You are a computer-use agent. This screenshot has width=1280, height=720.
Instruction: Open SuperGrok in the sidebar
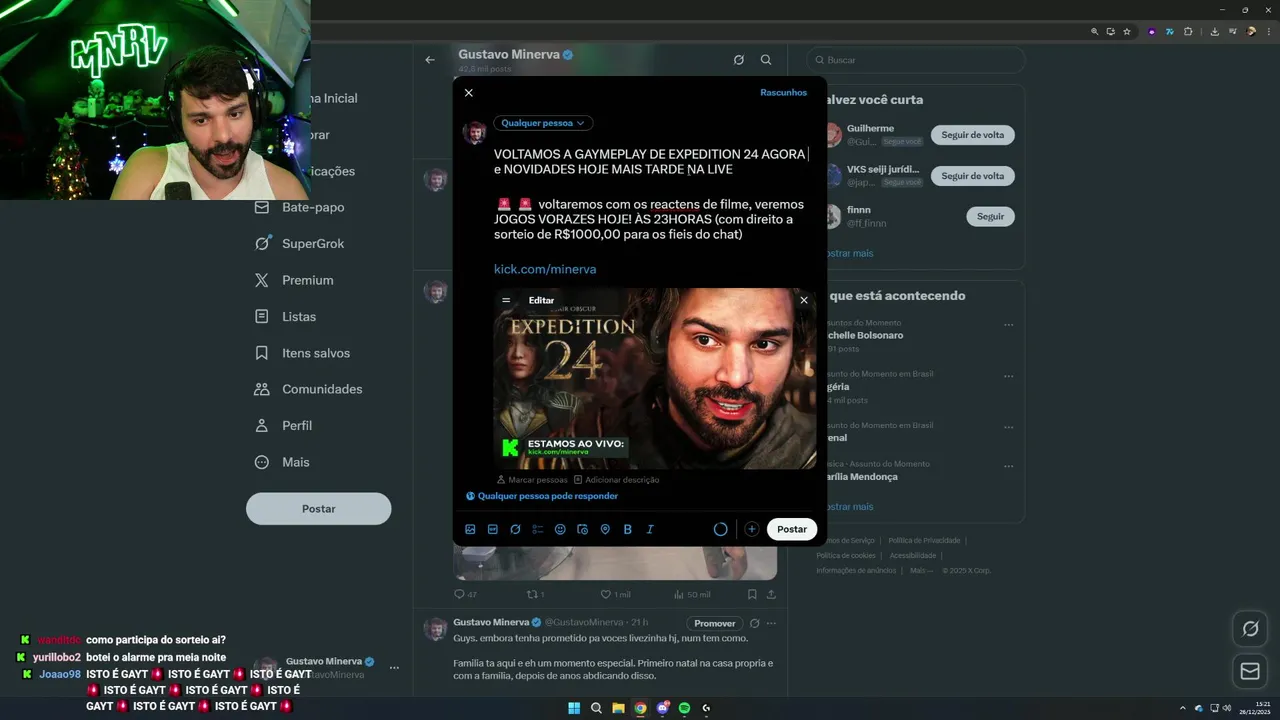299,244
